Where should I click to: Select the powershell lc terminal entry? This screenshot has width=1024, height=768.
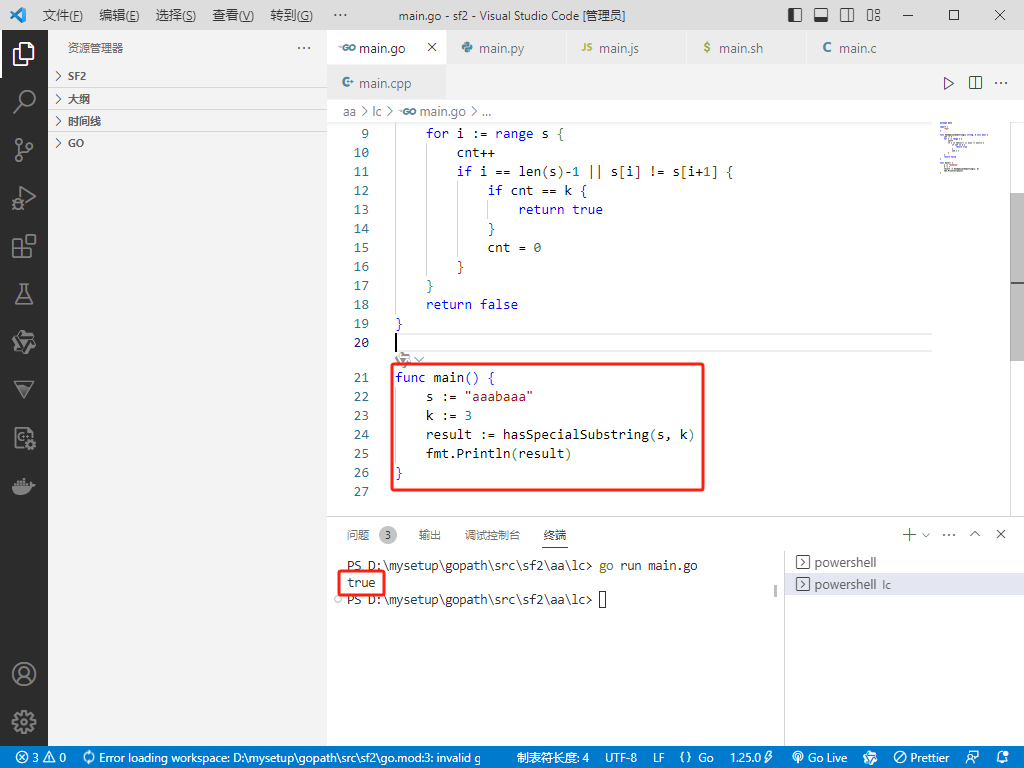tap(904, 584)
